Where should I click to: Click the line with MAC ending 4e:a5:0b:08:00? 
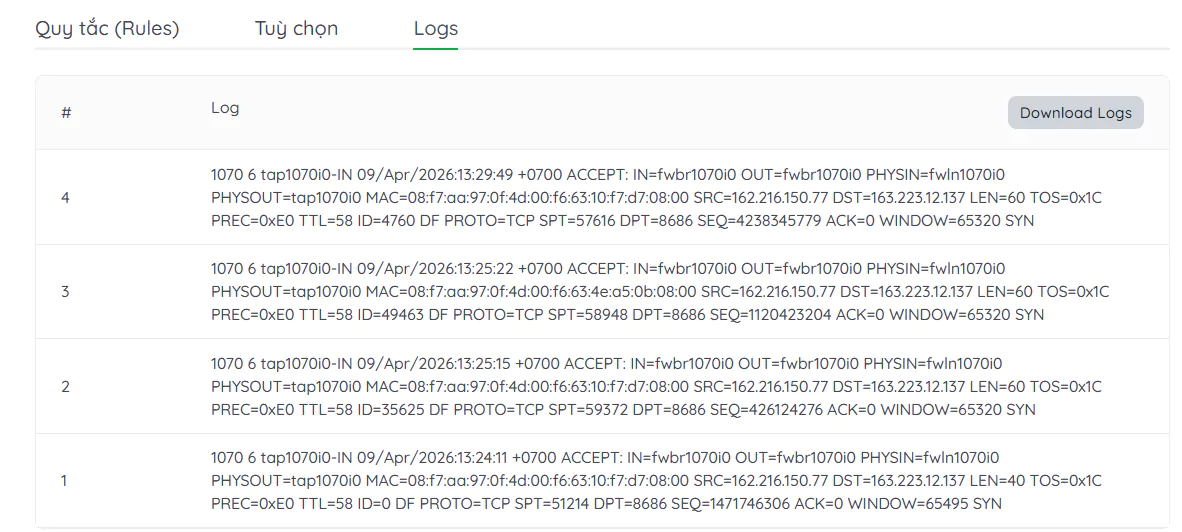[x=660, y=292]
